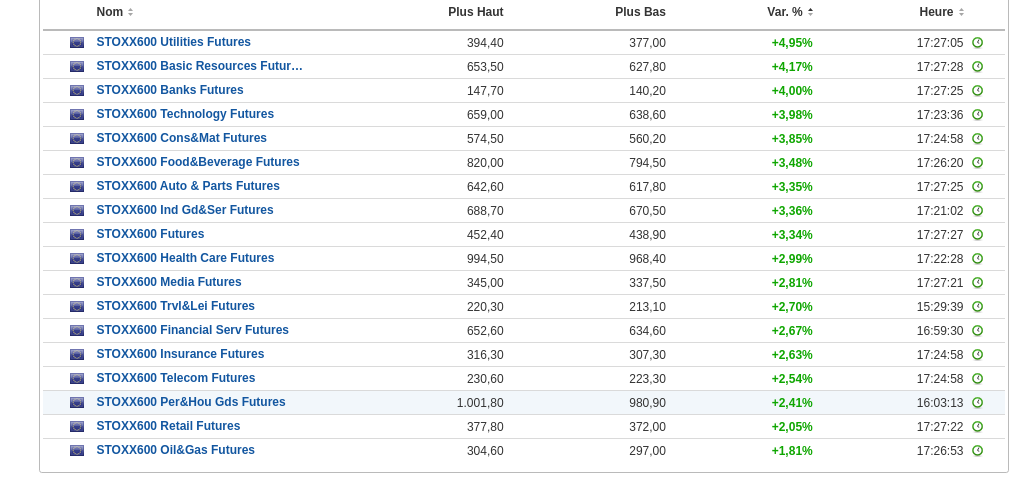Open the STOXX600 Basic Resources Futures link

[x=199, y=67]
